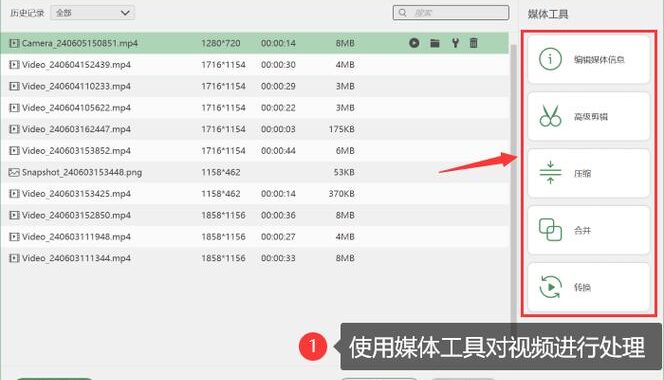Image resolution: width=664 pixels, height=380 pixels.
Task: Open folder location of Camera_240605150851.mp4
Action: (435, 43)
